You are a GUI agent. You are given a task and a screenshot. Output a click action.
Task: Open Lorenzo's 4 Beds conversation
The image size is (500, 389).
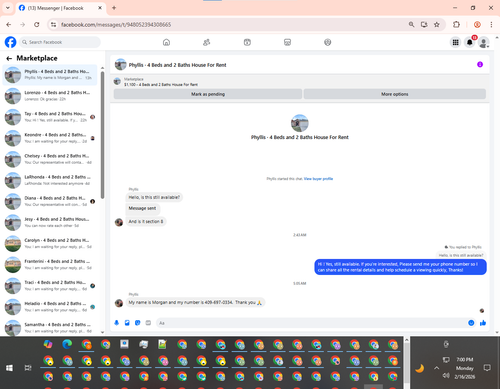50,96
